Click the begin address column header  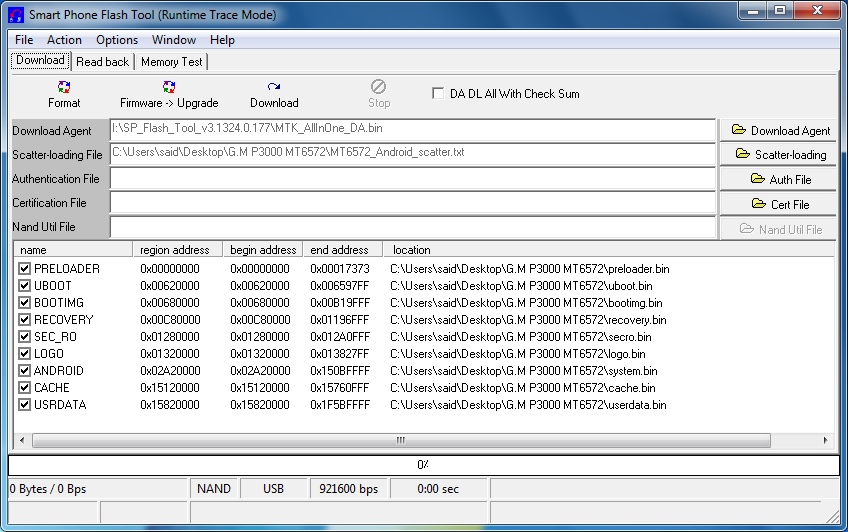point(263,250)
